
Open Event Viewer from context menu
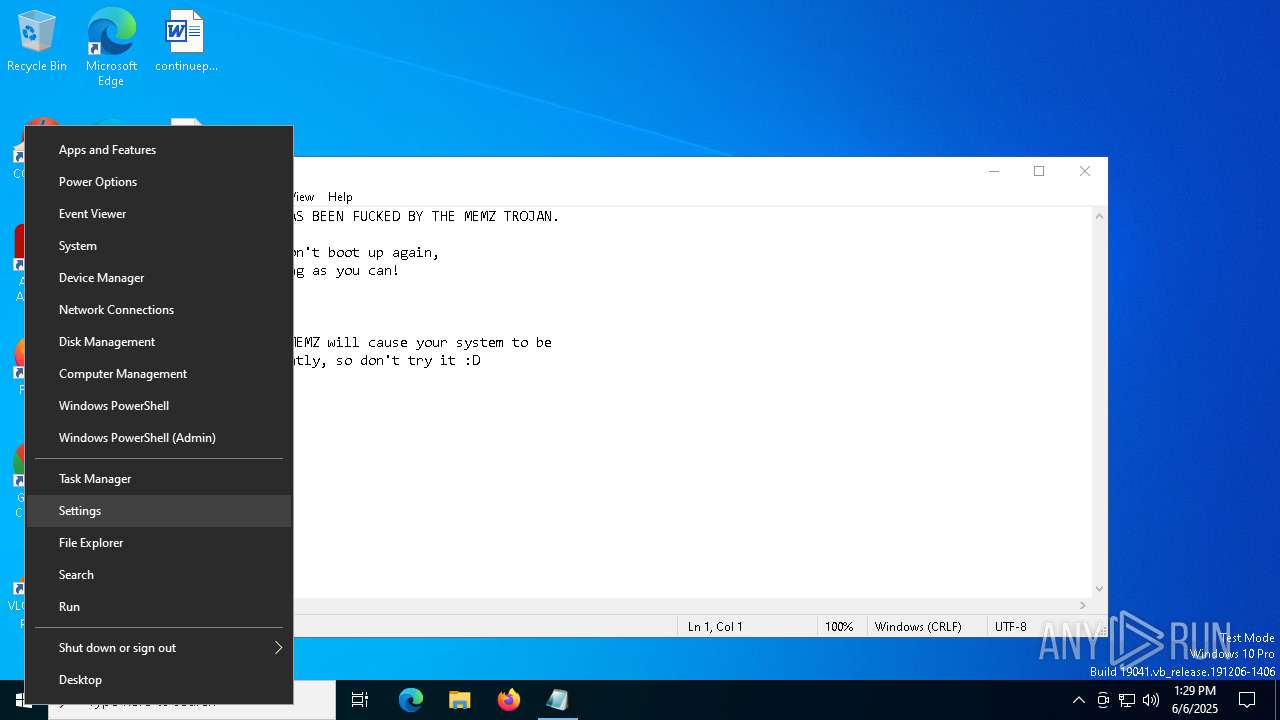click(x=159, y=214)
